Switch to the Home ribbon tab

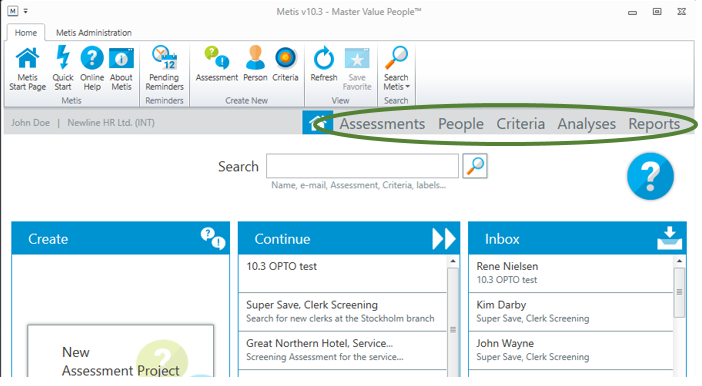(x=26, y=33)
